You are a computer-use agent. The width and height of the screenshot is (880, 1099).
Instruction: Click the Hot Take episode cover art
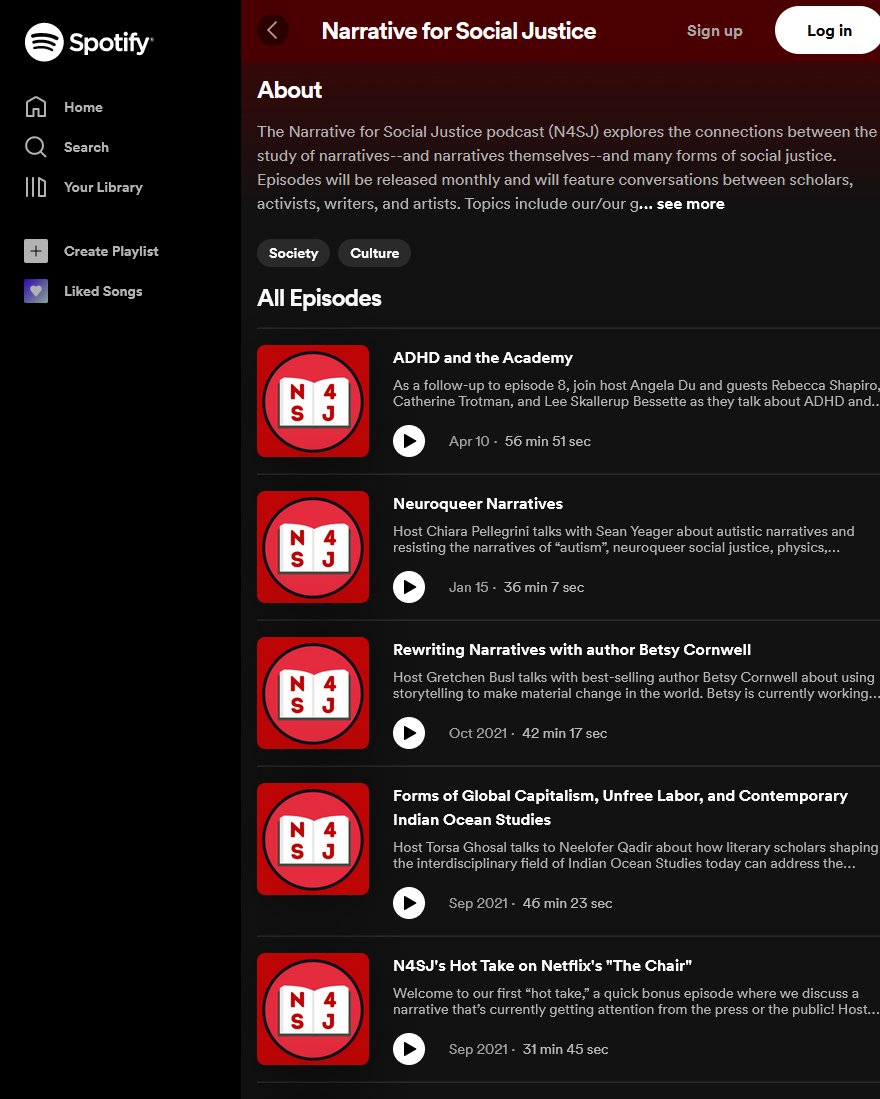click(313, 1009)
